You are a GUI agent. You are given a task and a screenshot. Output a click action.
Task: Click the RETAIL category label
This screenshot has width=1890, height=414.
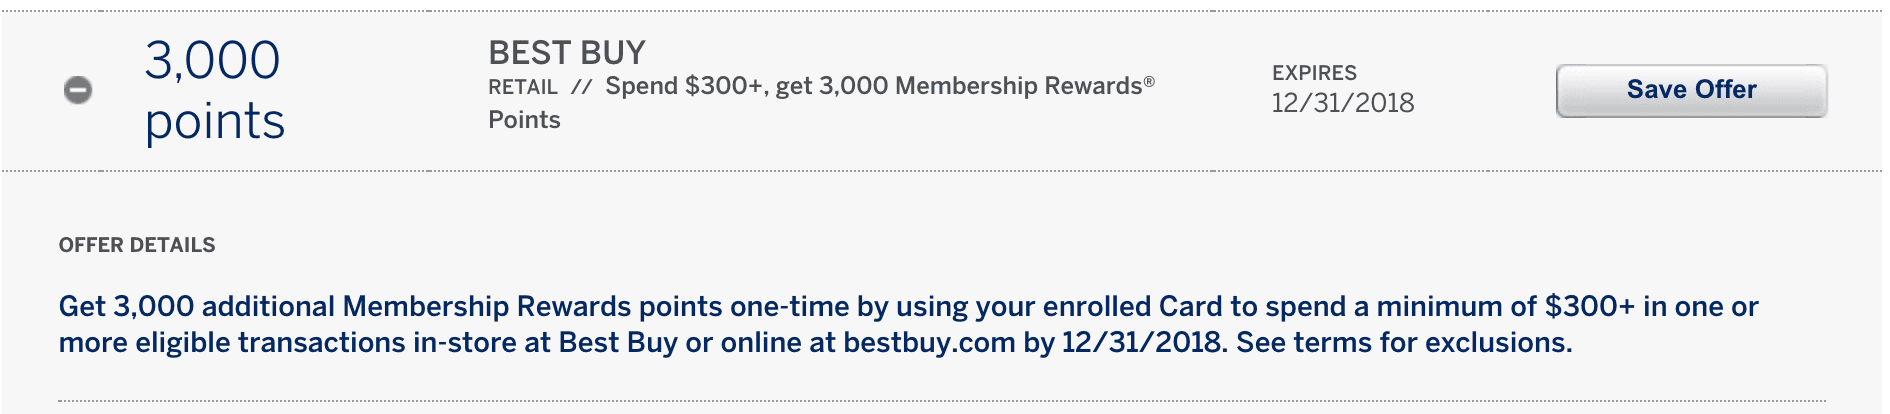pyautogui.click(x=523, y=87)
